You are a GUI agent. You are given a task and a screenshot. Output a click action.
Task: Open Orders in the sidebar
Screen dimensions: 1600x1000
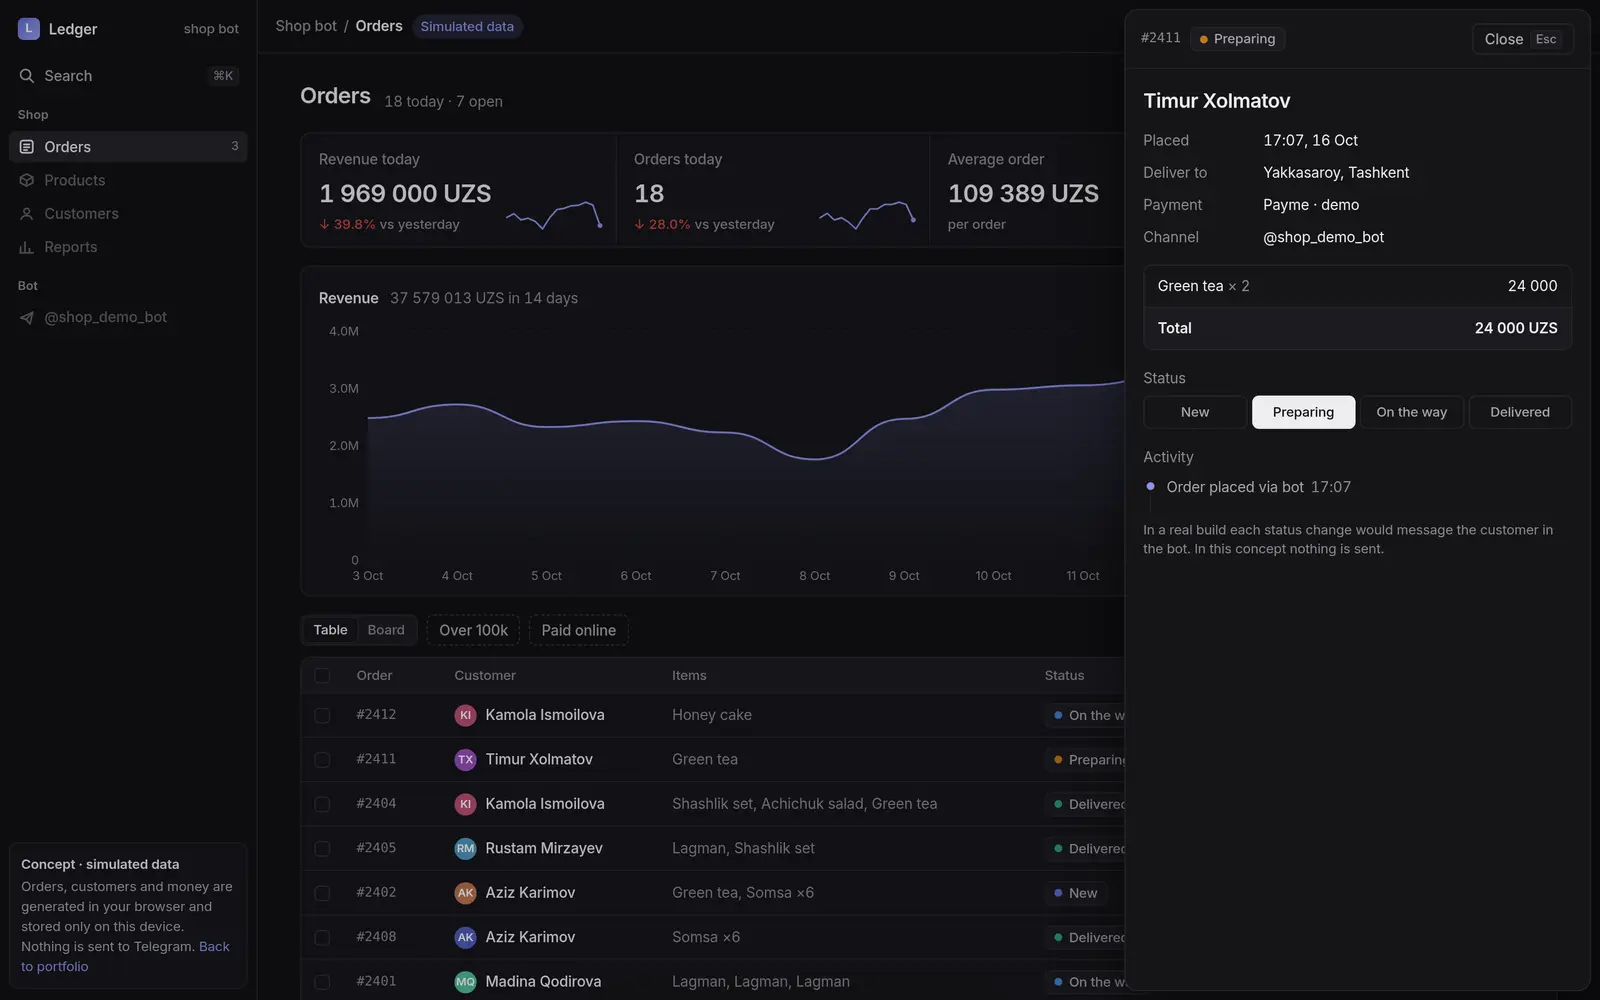click(x=128, y=147)
